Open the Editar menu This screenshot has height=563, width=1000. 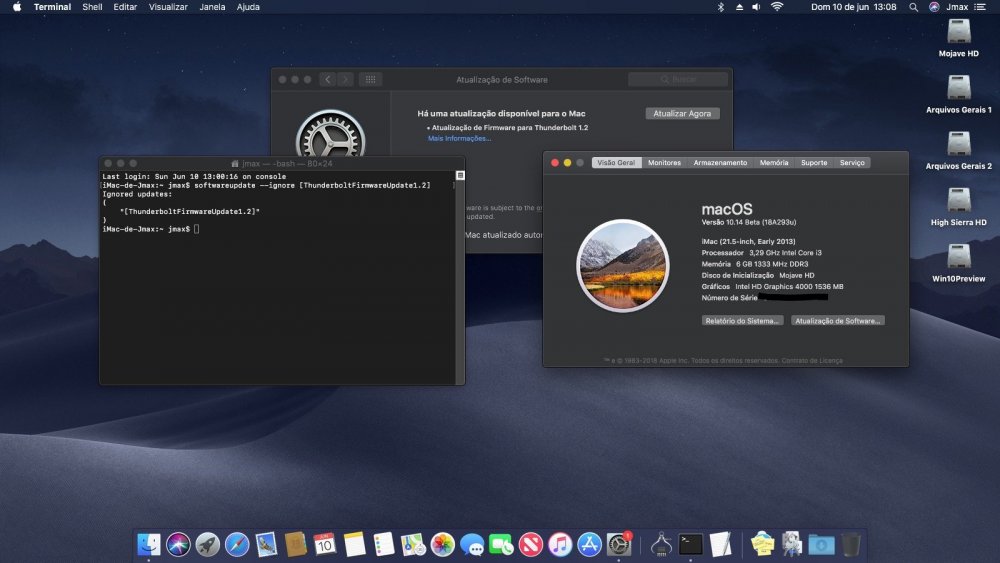125,7
